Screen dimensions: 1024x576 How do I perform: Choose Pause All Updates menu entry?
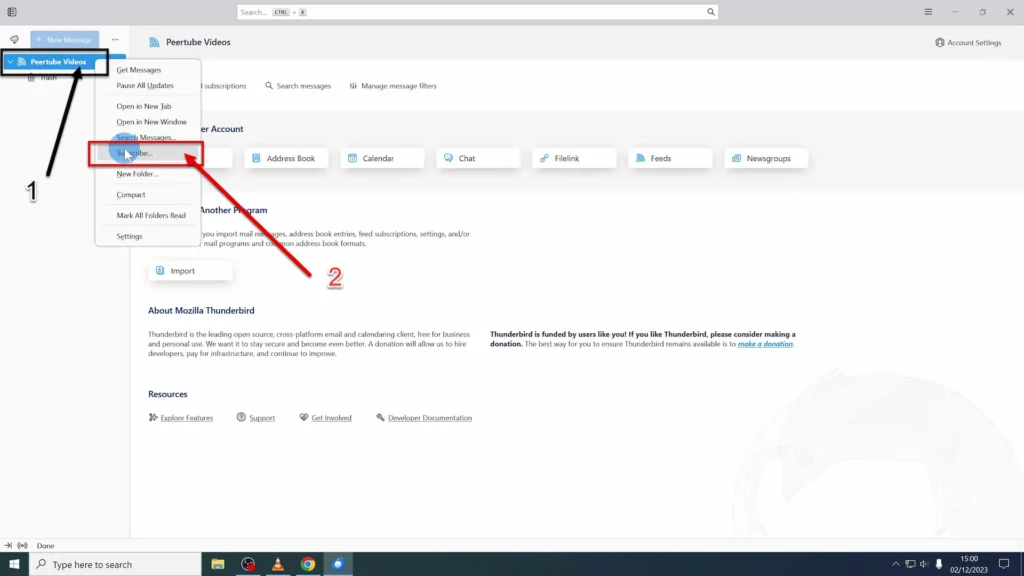point(145,86)
